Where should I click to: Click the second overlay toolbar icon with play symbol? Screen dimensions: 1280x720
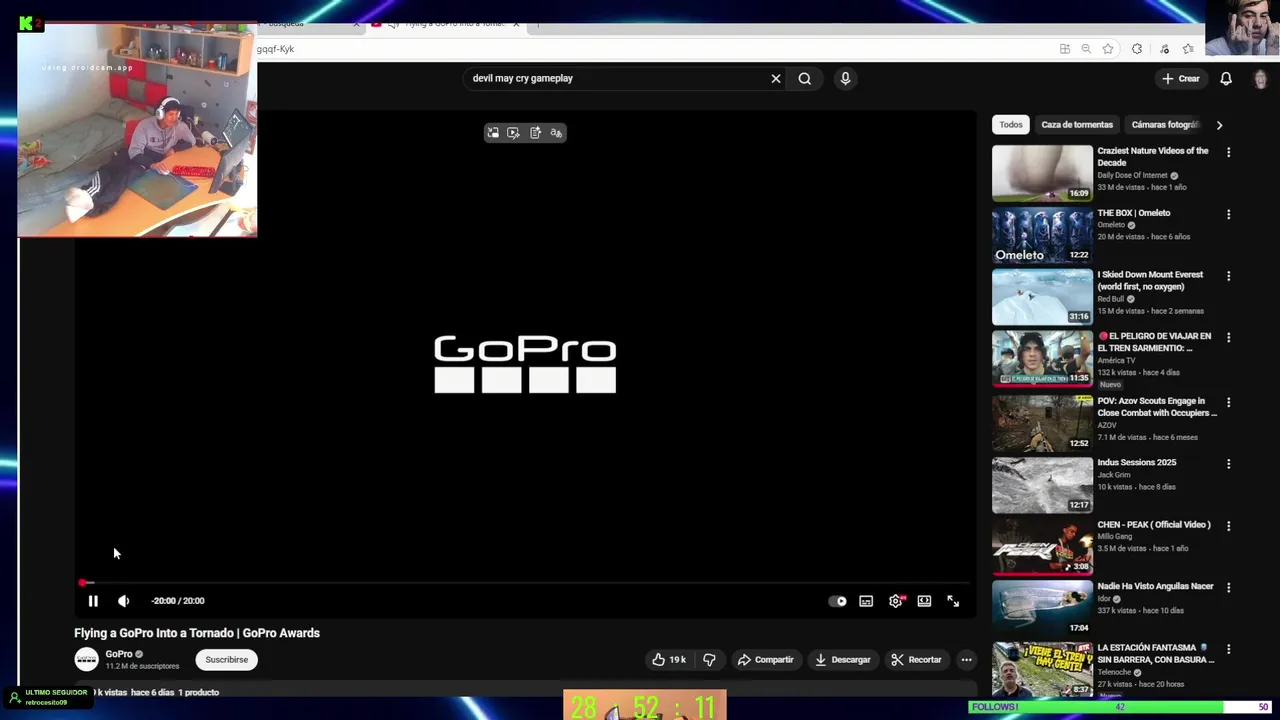click(x=513, y=133)
